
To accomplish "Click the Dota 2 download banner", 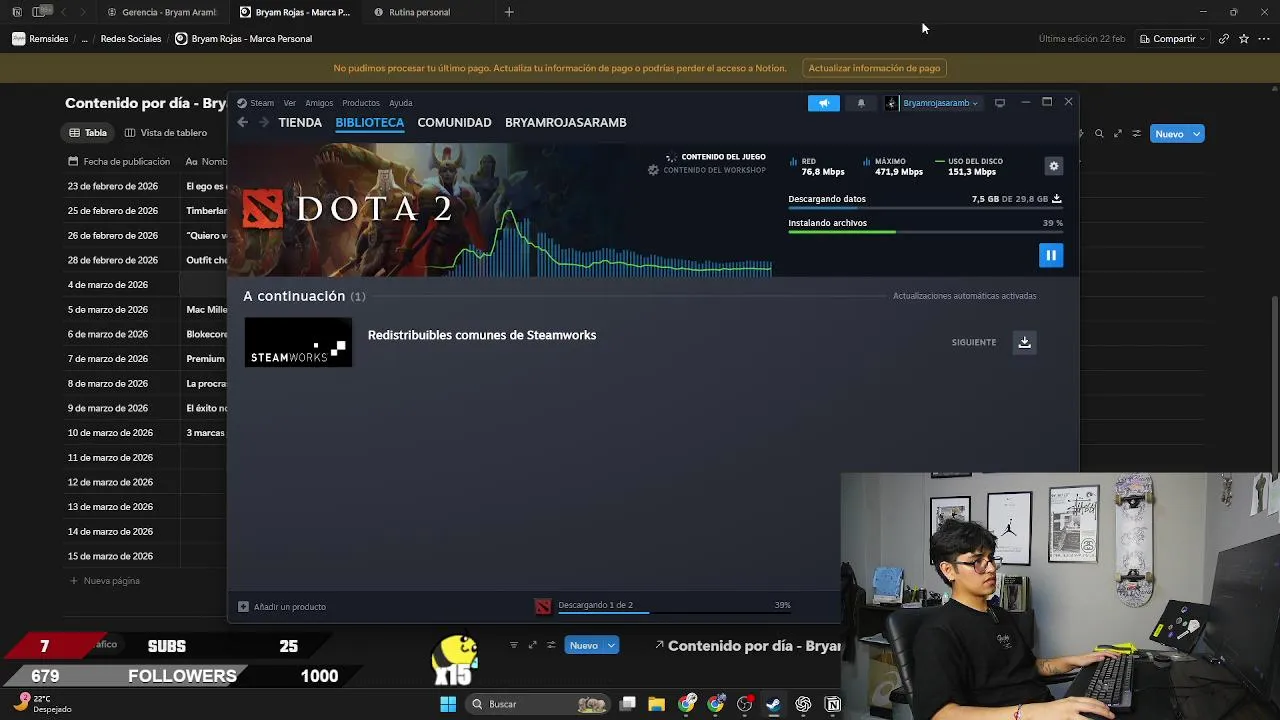I will coord(500,210).
